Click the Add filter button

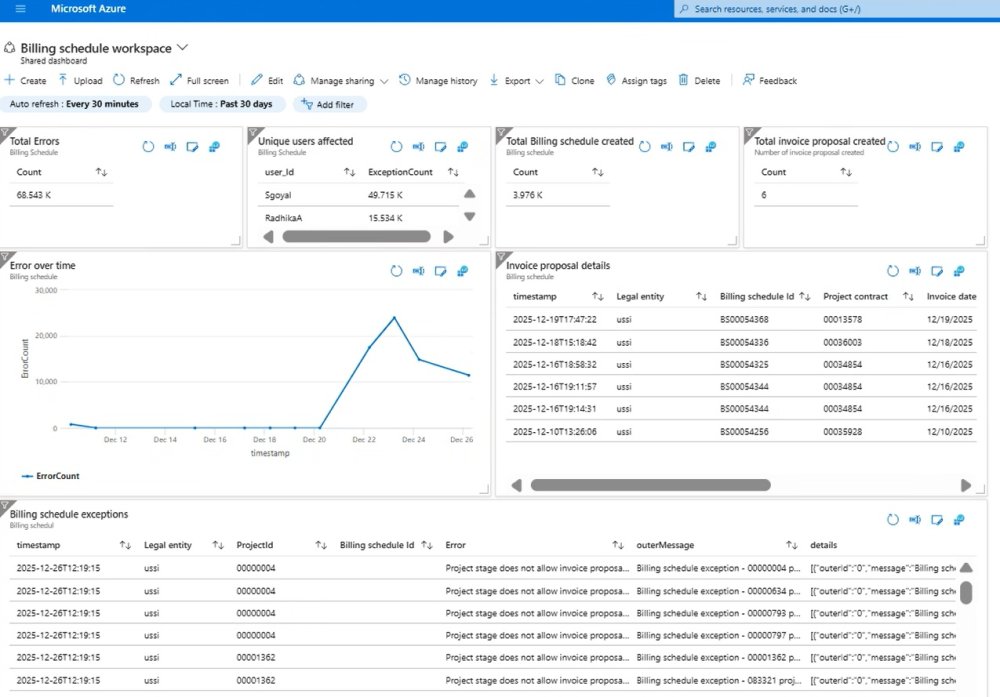(x=330, y=104)
